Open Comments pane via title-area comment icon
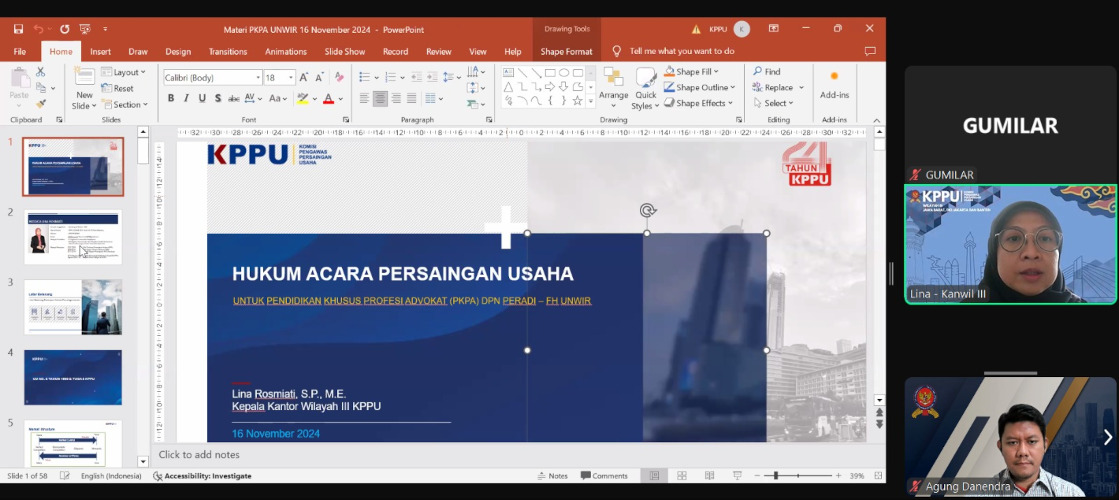Image resolution: width=1119 pixels, height=500 pixels. pos(870,51)
